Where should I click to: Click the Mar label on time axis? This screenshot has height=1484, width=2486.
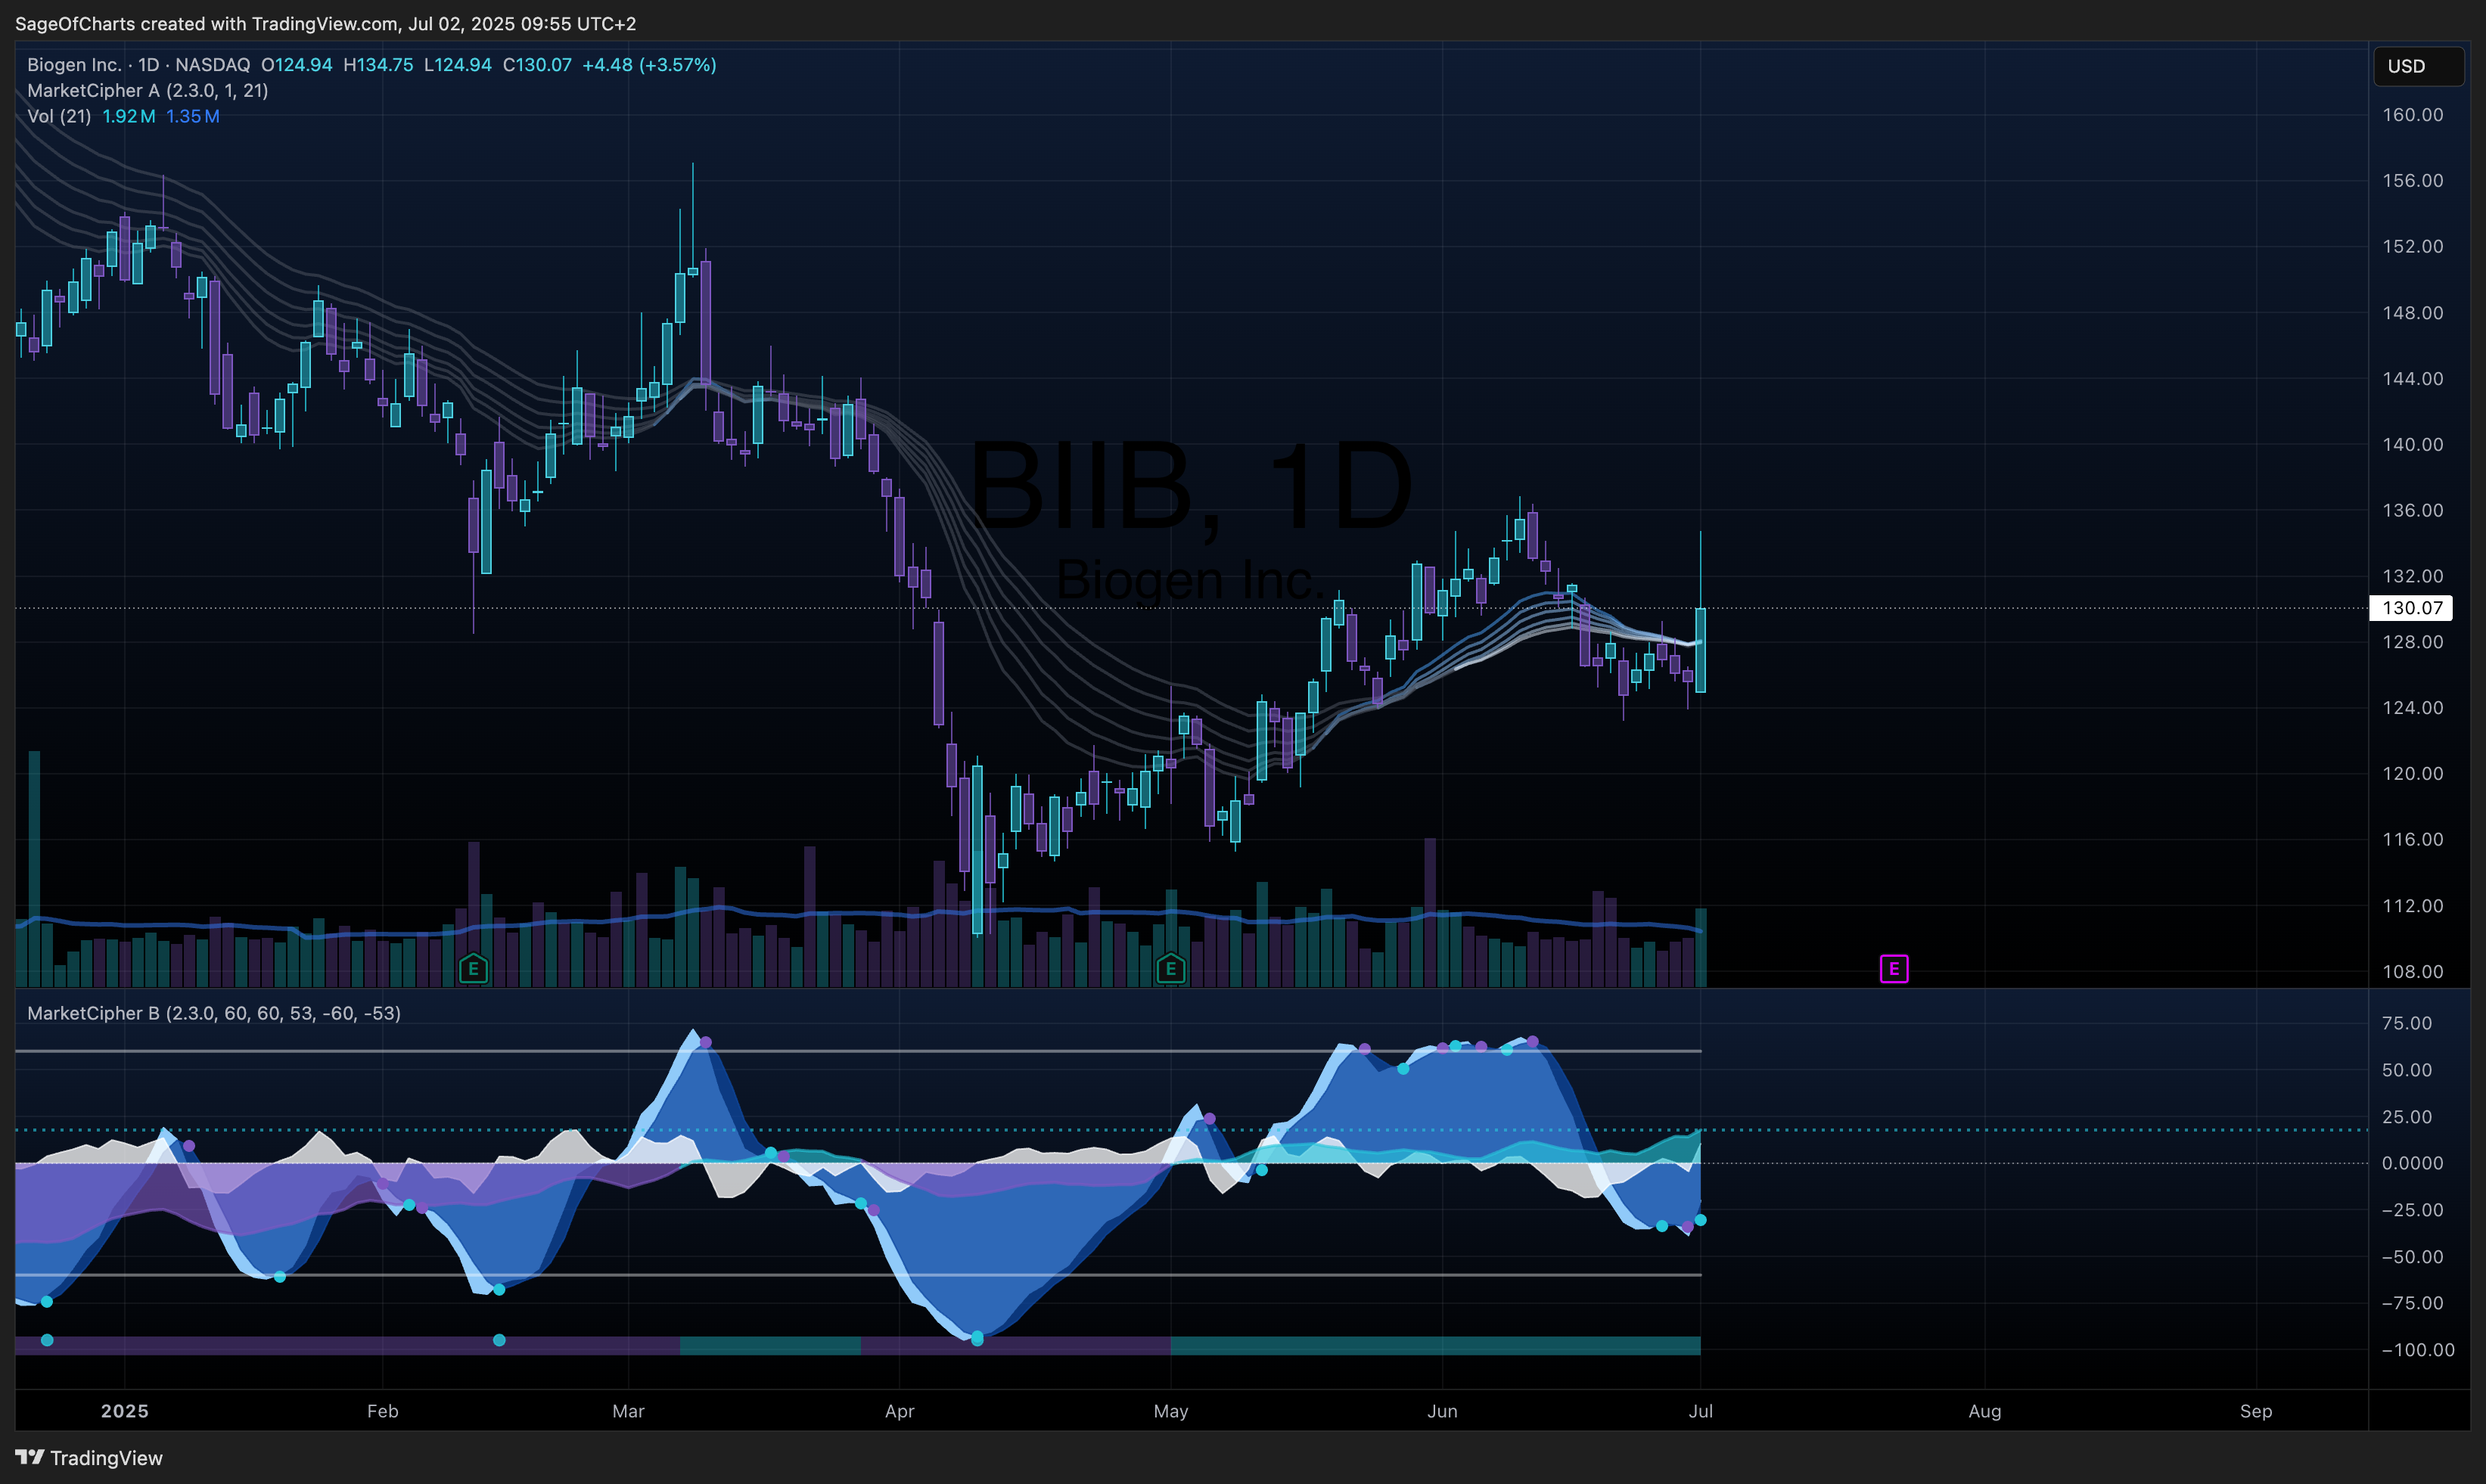[628, 1411]
